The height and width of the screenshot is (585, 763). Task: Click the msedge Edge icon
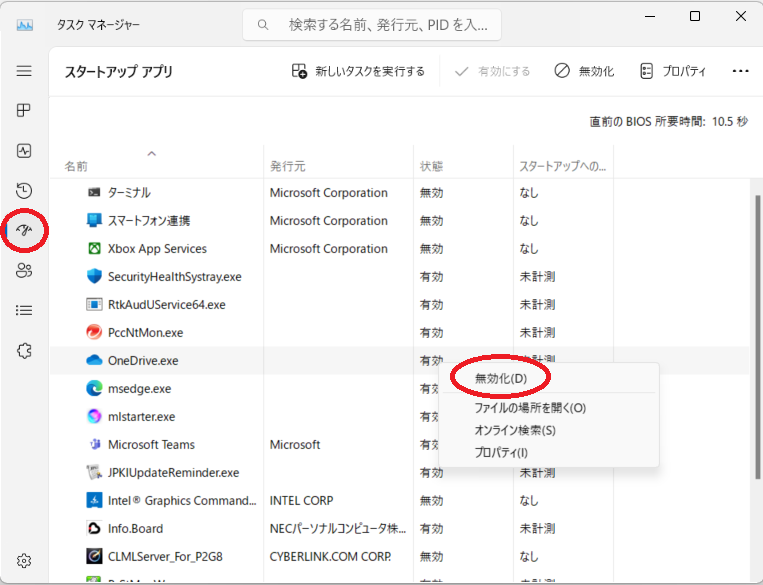point(94,388)
